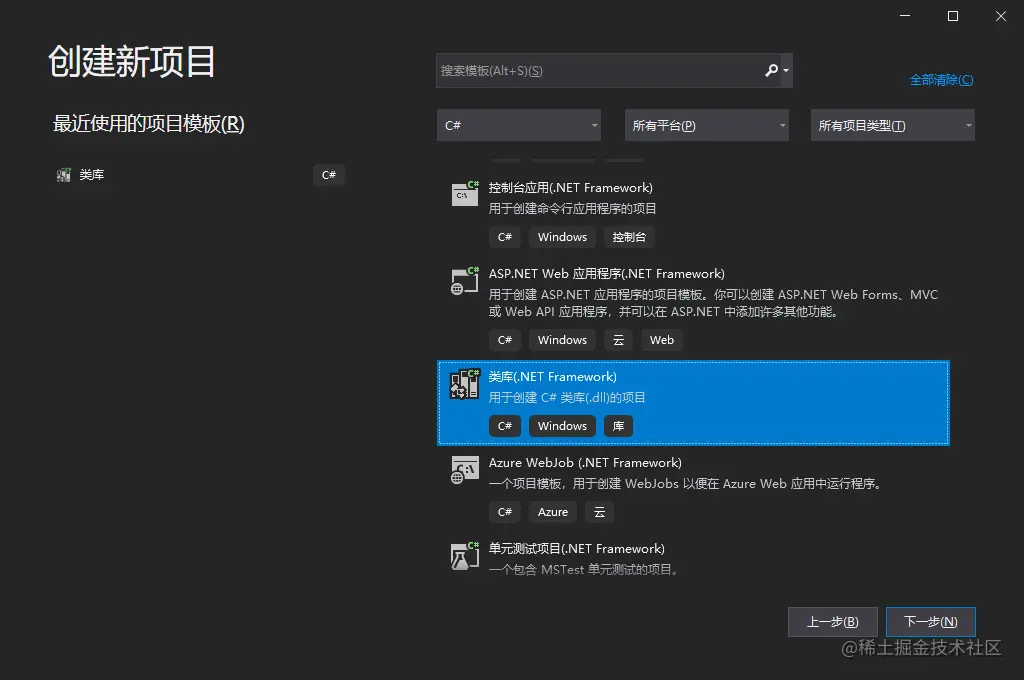Click 云 tag under ASP.NET template
Viewport: 1024px width, 680px height.
[x=618, y=340]
